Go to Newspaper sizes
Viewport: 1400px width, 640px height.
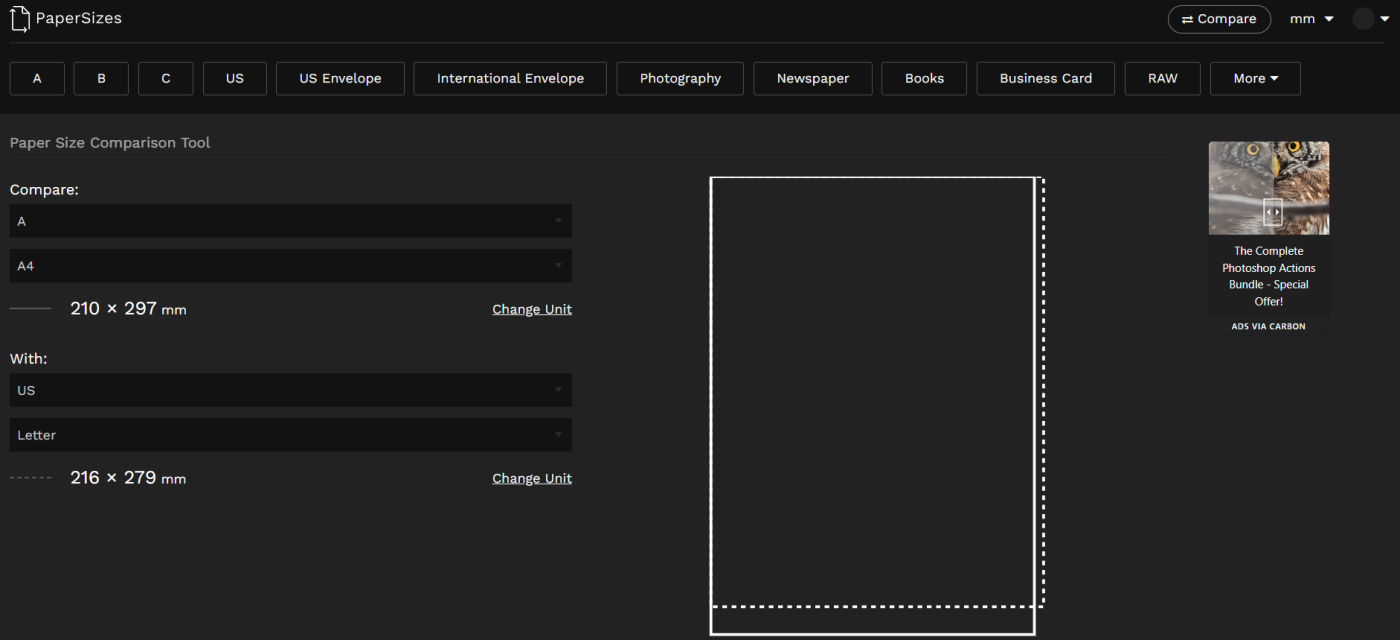click(x=813, y=78)
